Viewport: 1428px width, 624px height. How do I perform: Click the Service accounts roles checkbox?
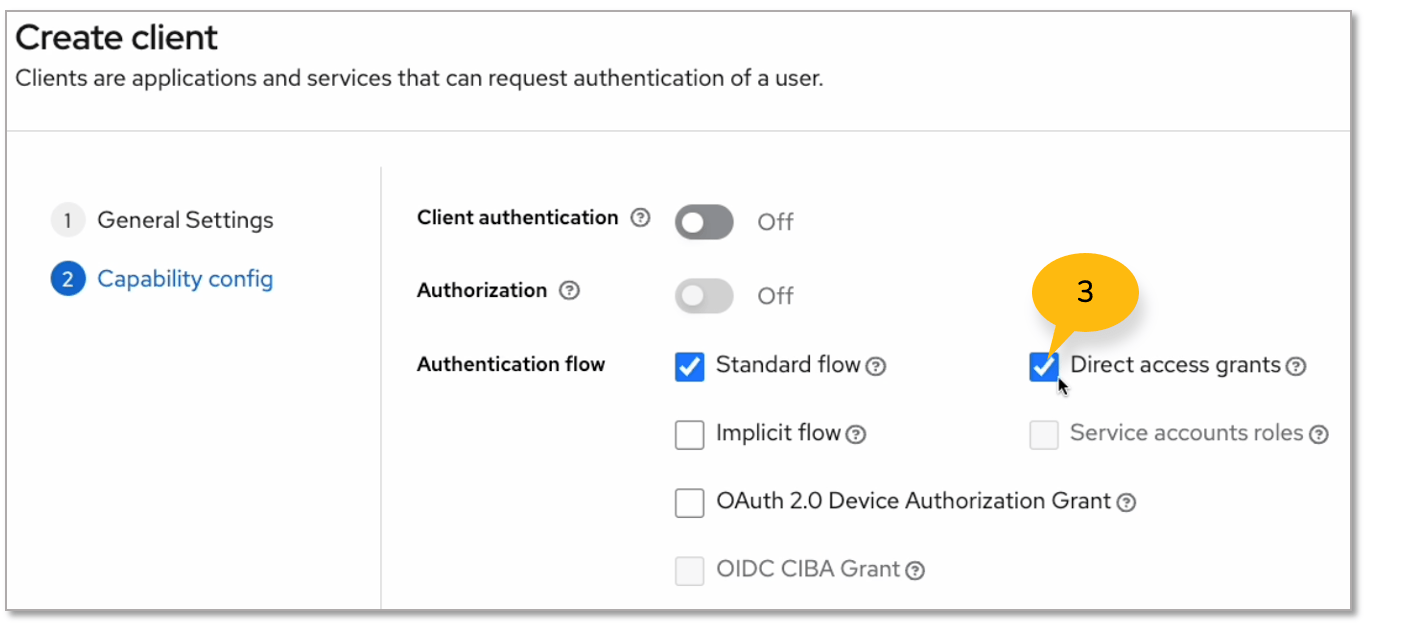point(1044,434)
